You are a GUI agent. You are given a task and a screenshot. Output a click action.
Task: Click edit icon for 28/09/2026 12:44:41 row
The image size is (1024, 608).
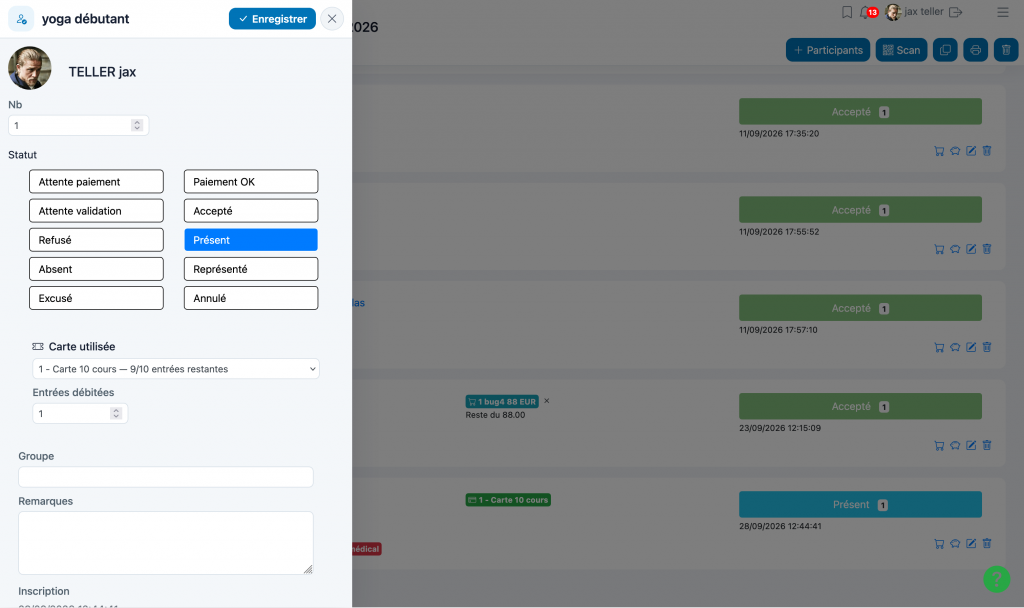[x=971, y=543]
